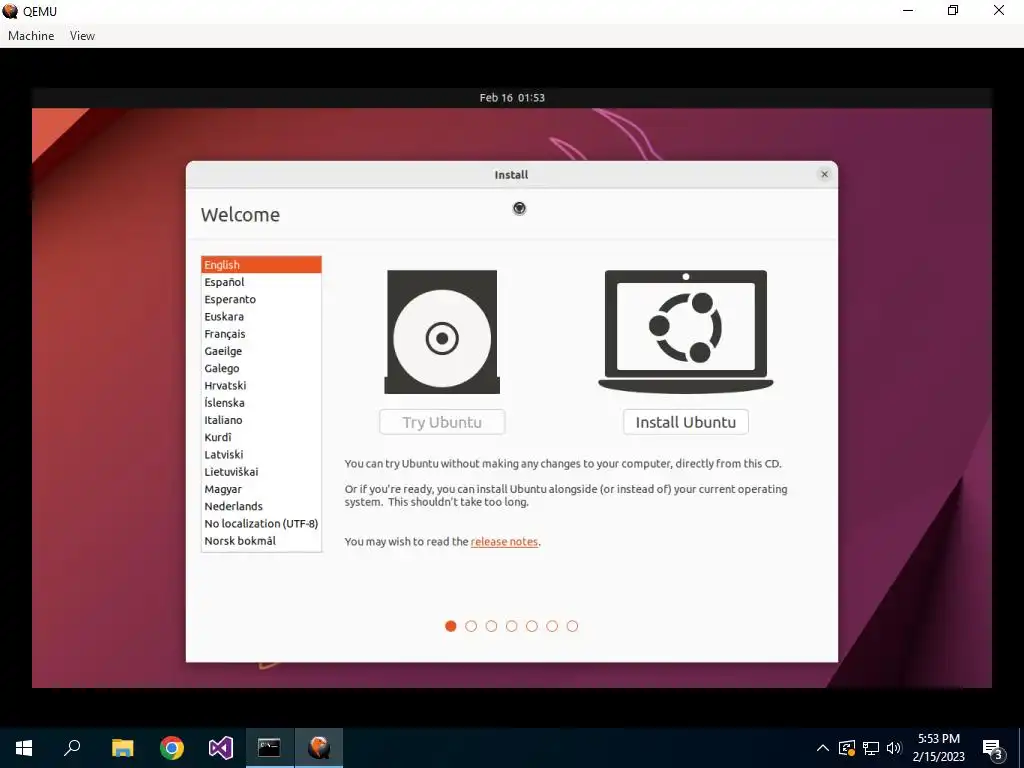
Task: Select Français in the language list
Action: click(261, 334)
